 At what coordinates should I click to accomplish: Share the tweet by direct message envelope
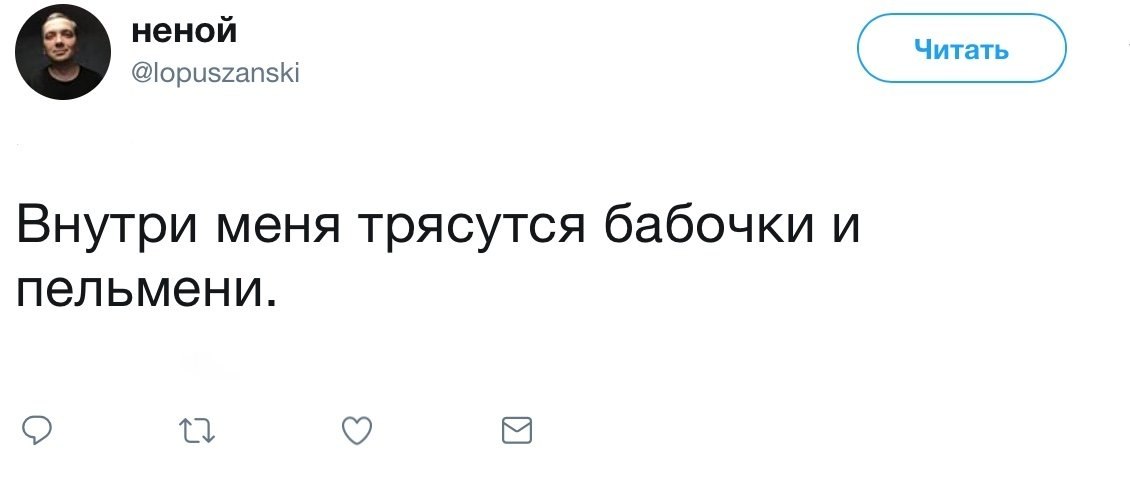pyautogui.click(x=516, y=431)
